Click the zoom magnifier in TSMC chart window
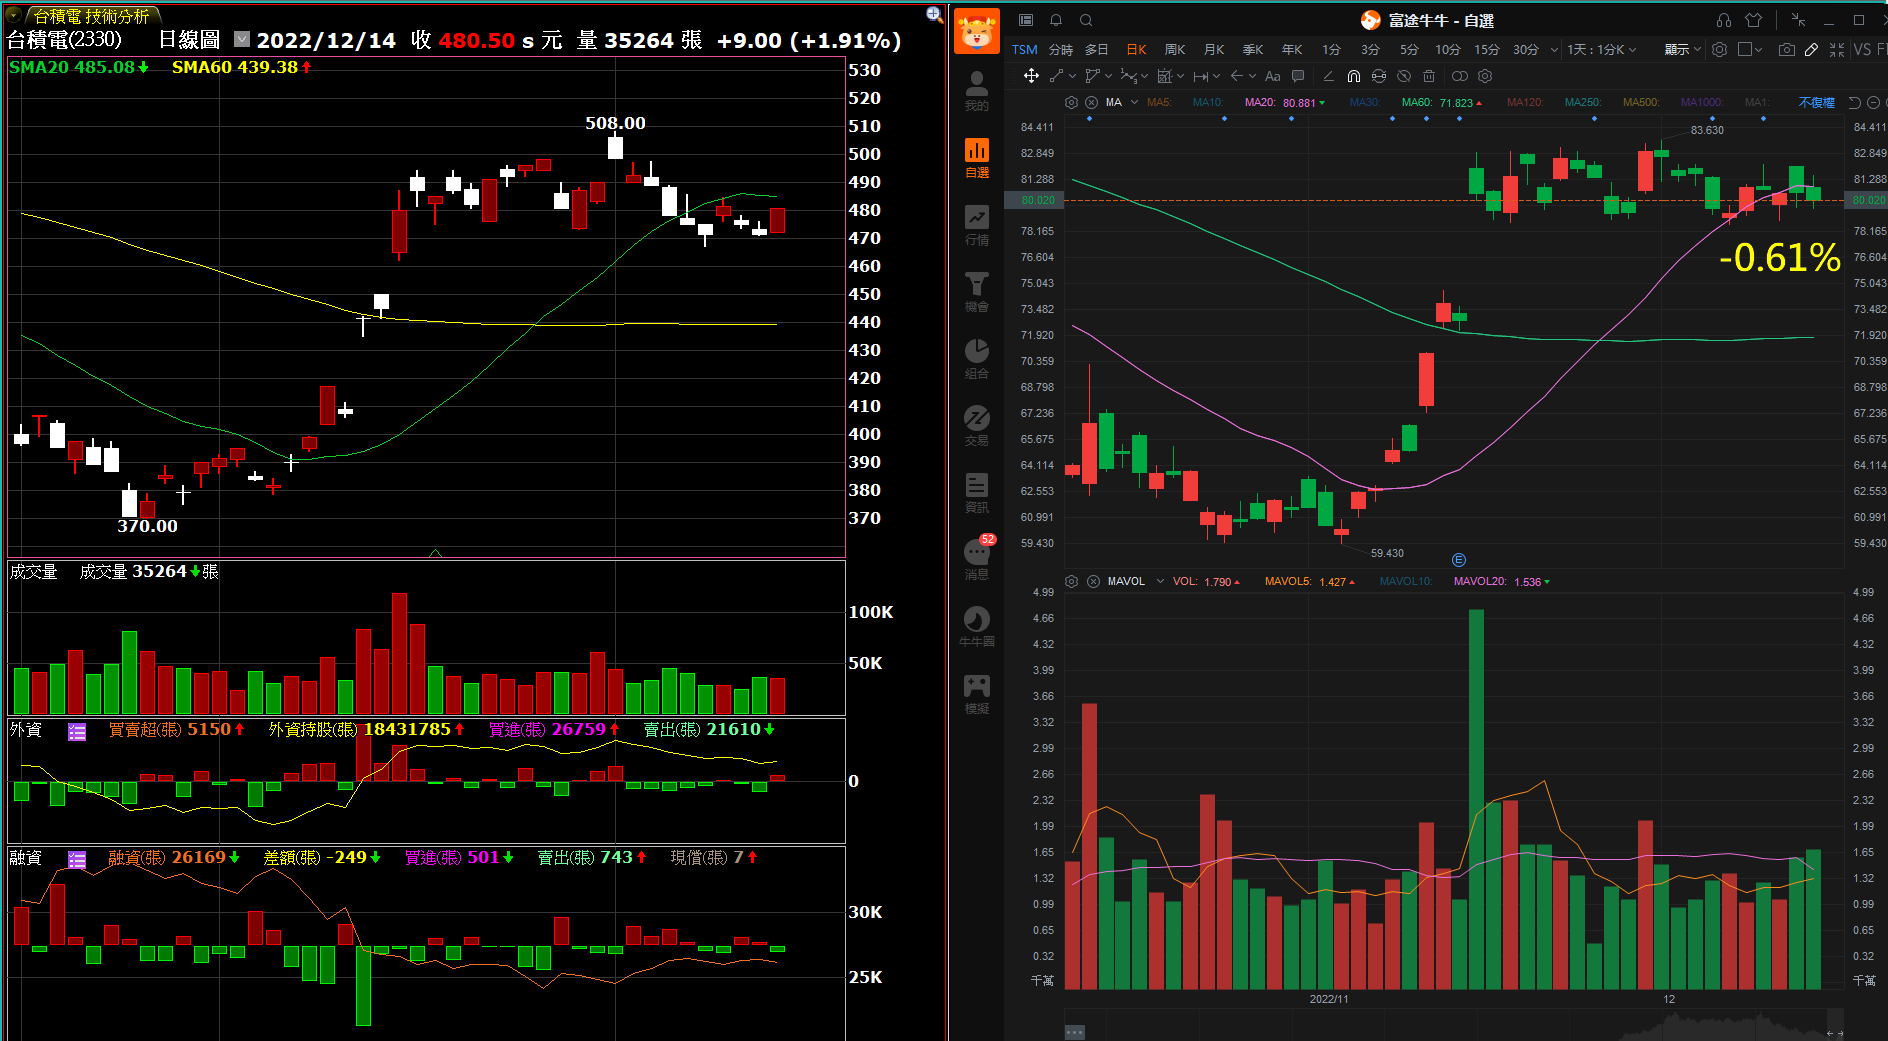The width and height of the screenshot is (1888, 1041). click(934, 14)
